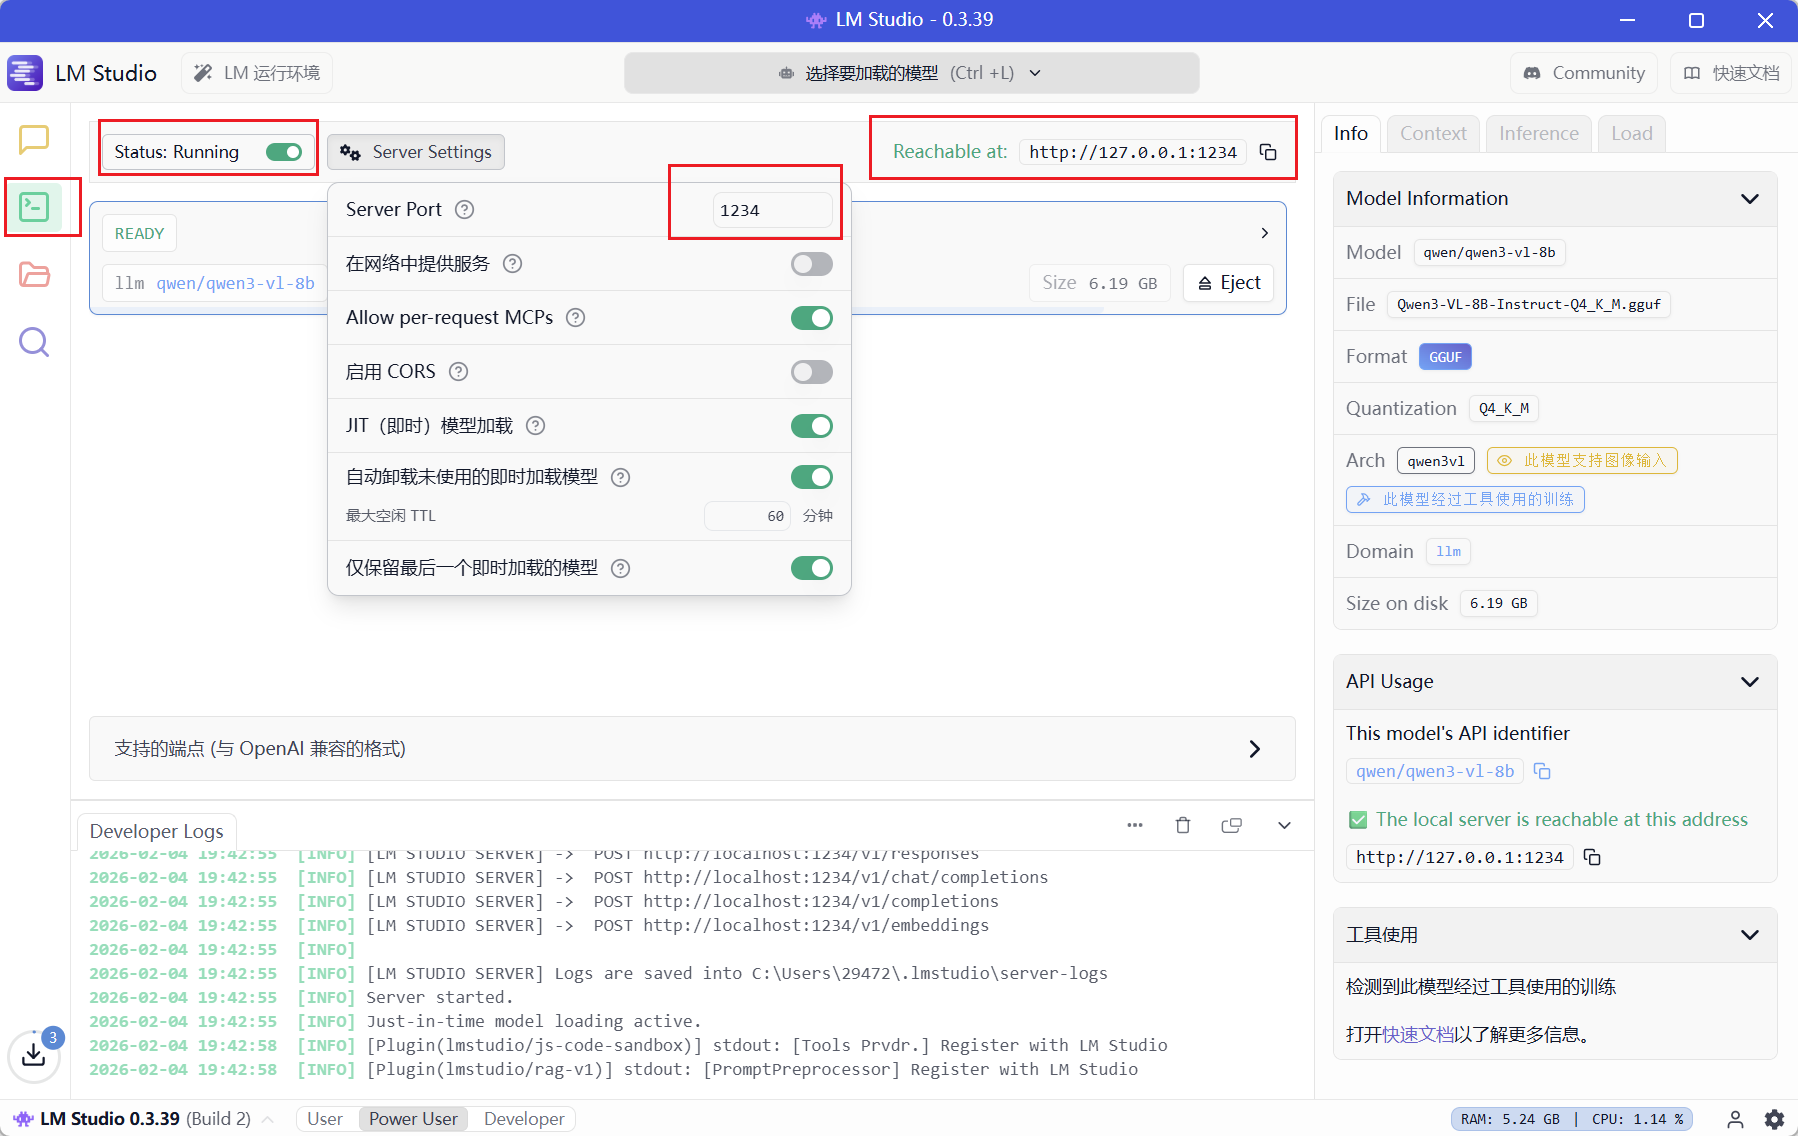Enable 在网络中提供服务 switch

pos(812,264)
